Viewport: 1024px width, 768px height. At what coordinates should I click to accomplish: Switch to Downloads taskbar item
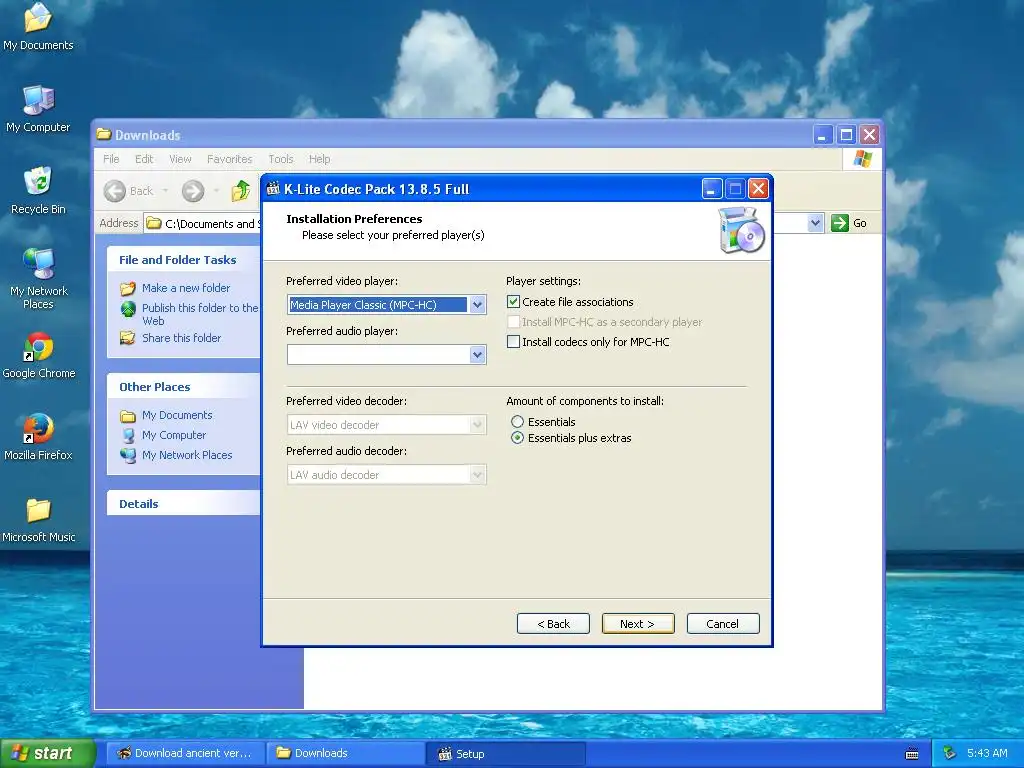pyautogui.click(x=346, y=753)
